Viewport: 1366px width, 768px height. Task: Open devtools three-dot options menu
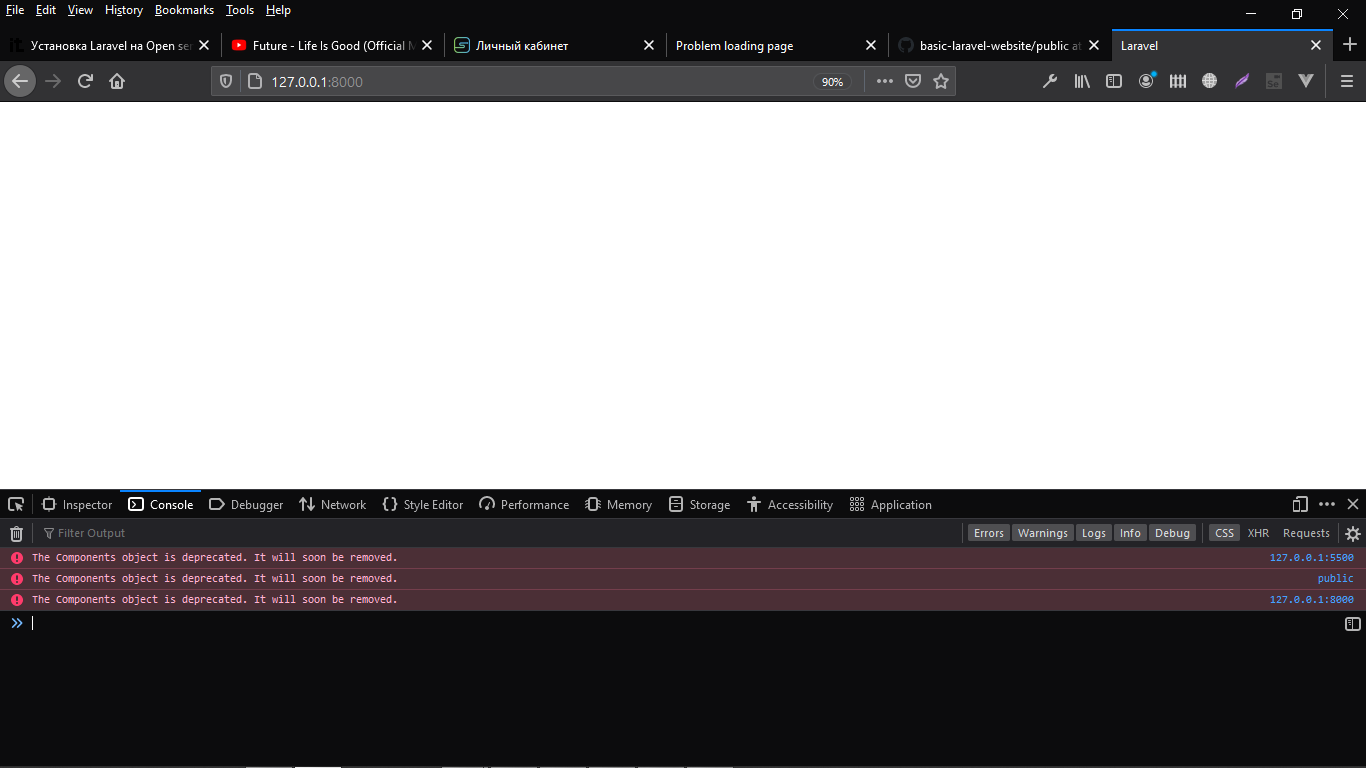tap(1327, 504)
